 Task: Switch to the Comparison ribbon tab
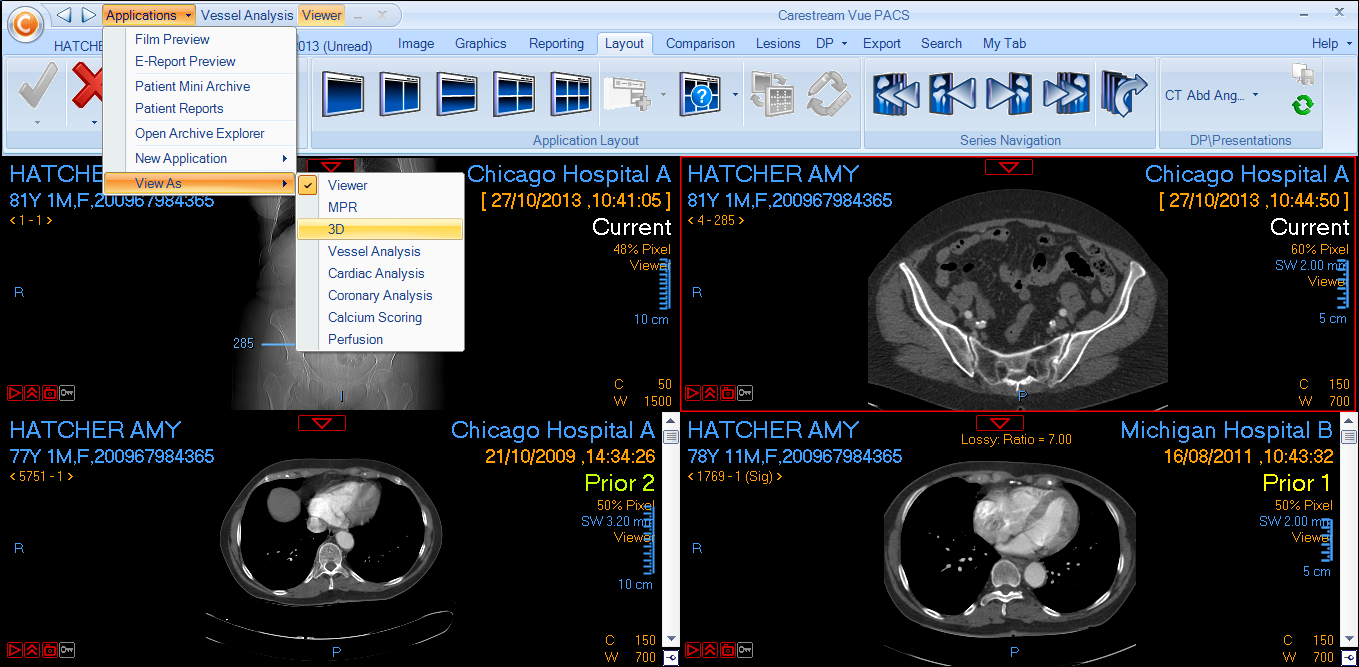pos(700,43)
